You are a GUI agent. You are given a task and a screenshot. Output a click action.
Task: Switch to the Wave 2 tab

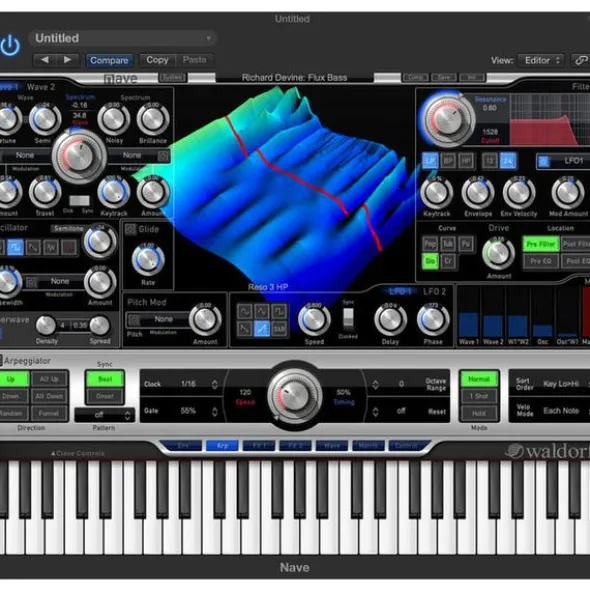click(41, 87)
